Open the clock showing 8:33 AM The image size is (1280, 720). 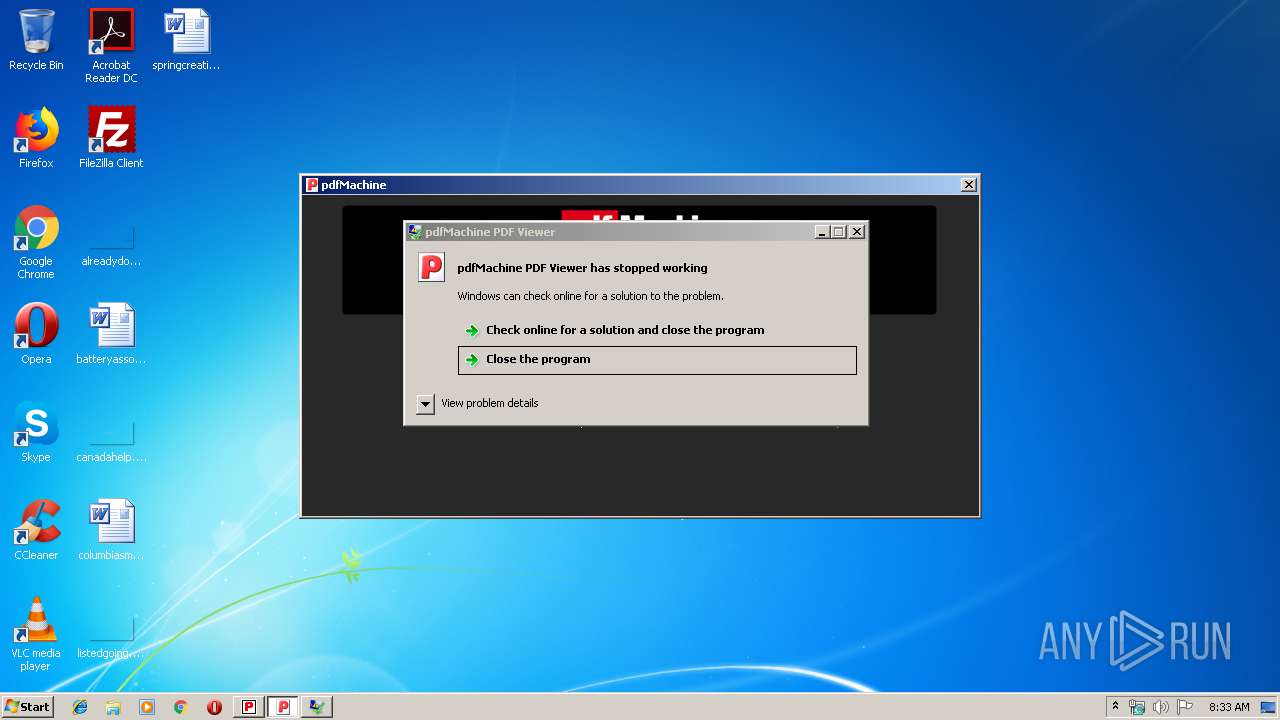pos(1229,707)
